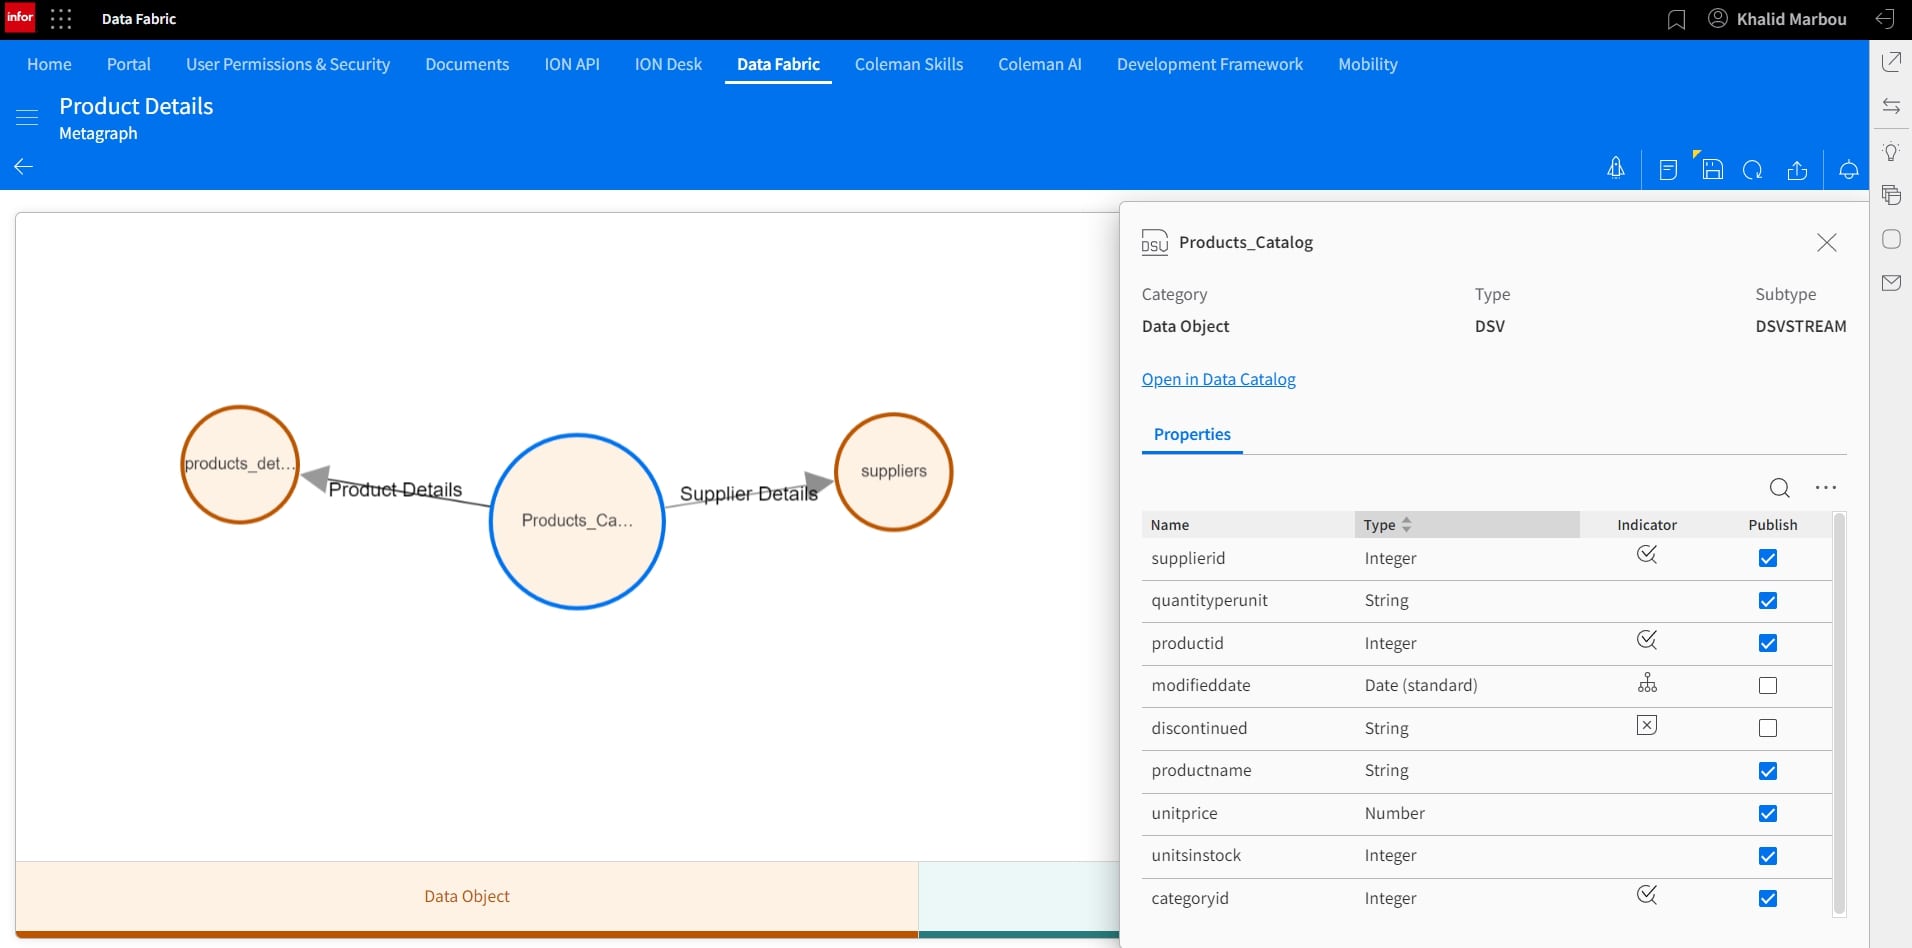Select the Products_Ca... center graph node
Viewport: 1912px width, 948px height.
577,521
